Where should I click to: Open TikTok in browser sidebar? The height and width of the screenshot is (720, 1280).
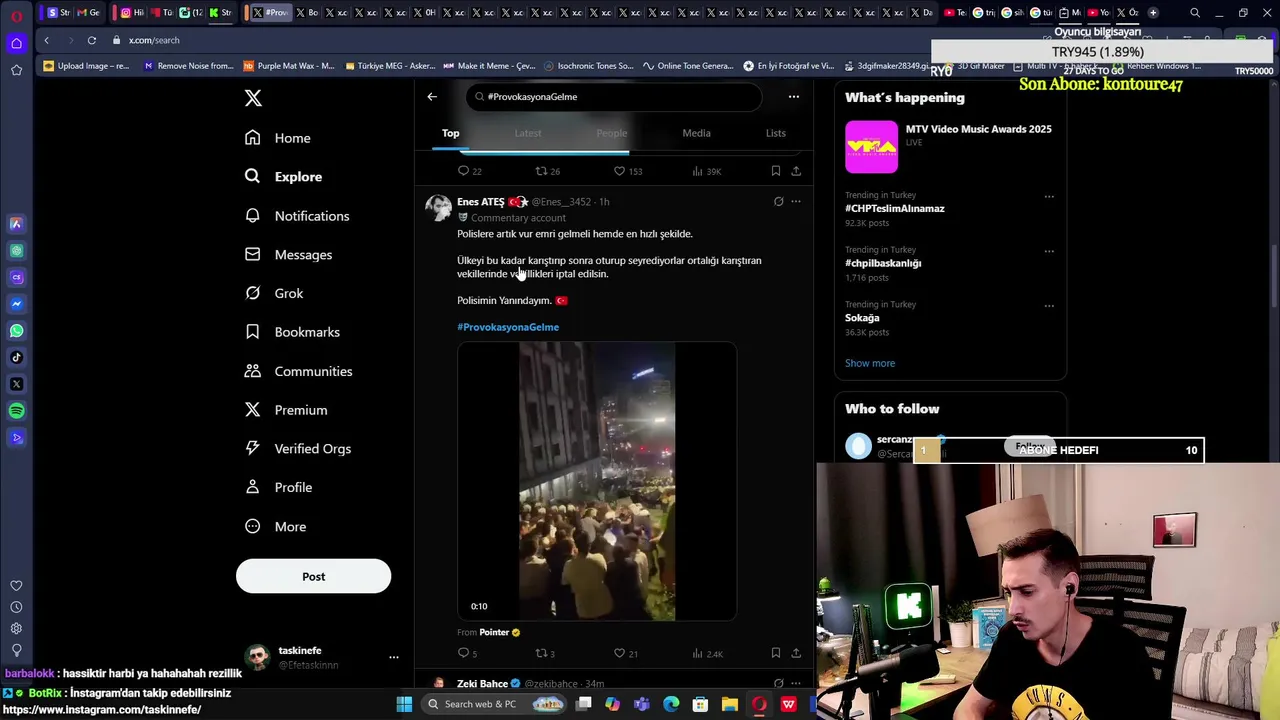click(x=16, y=357)
